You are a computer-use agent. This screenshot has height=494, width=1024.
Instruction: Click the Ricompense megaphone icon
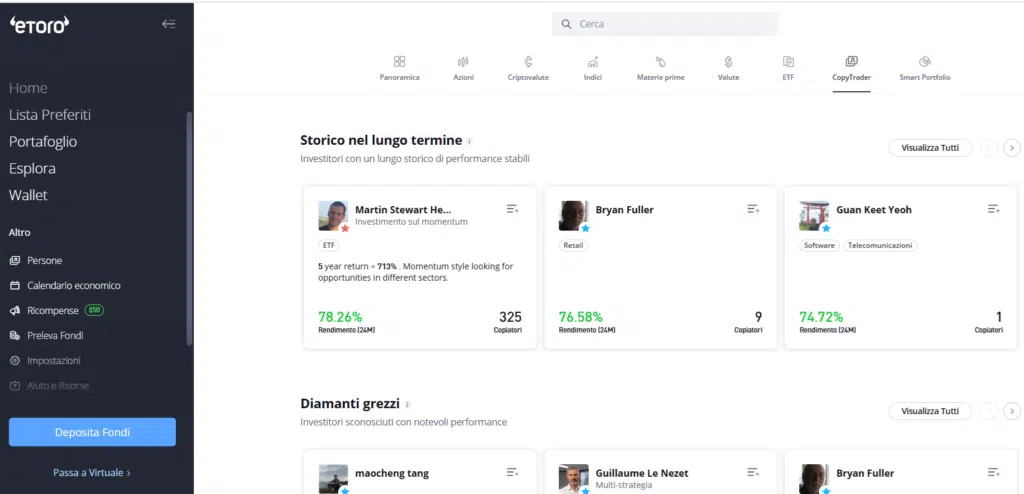click(14, 310)
